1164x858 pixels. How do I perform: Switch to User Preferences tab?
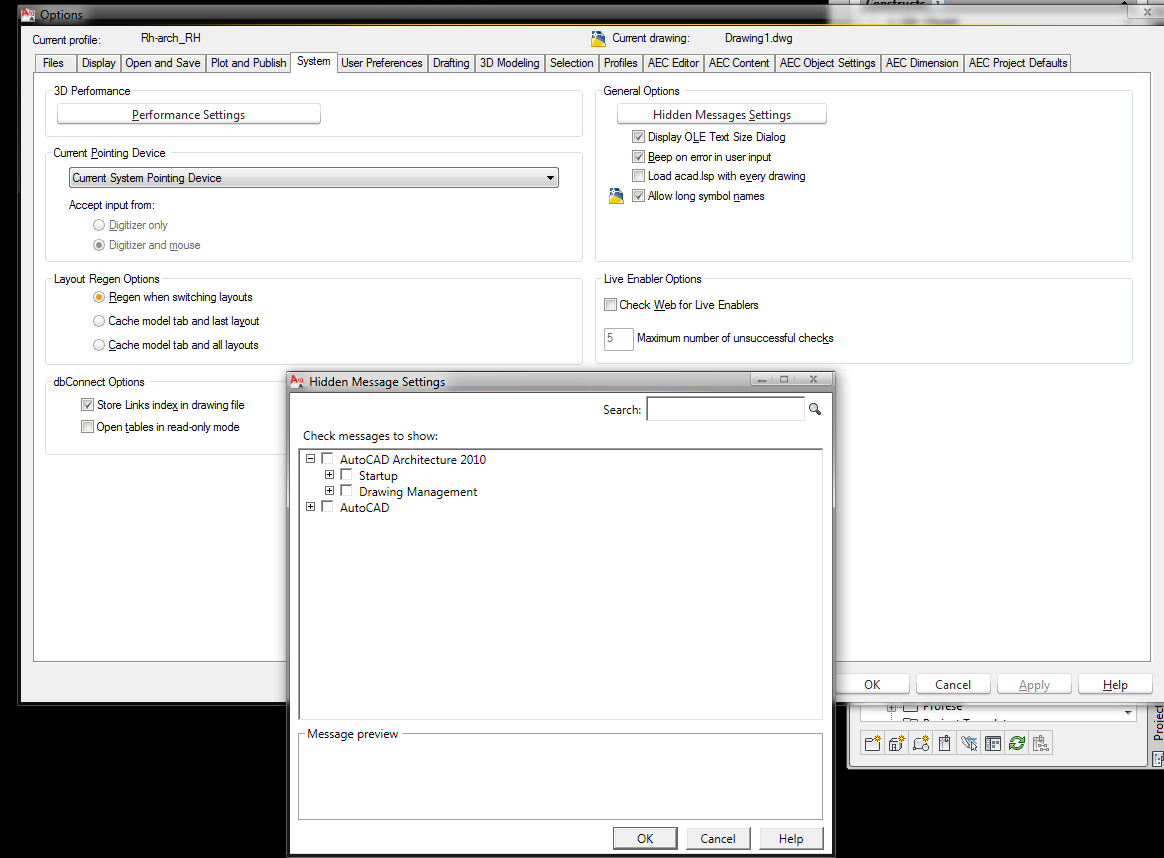[x=382, y=63]
